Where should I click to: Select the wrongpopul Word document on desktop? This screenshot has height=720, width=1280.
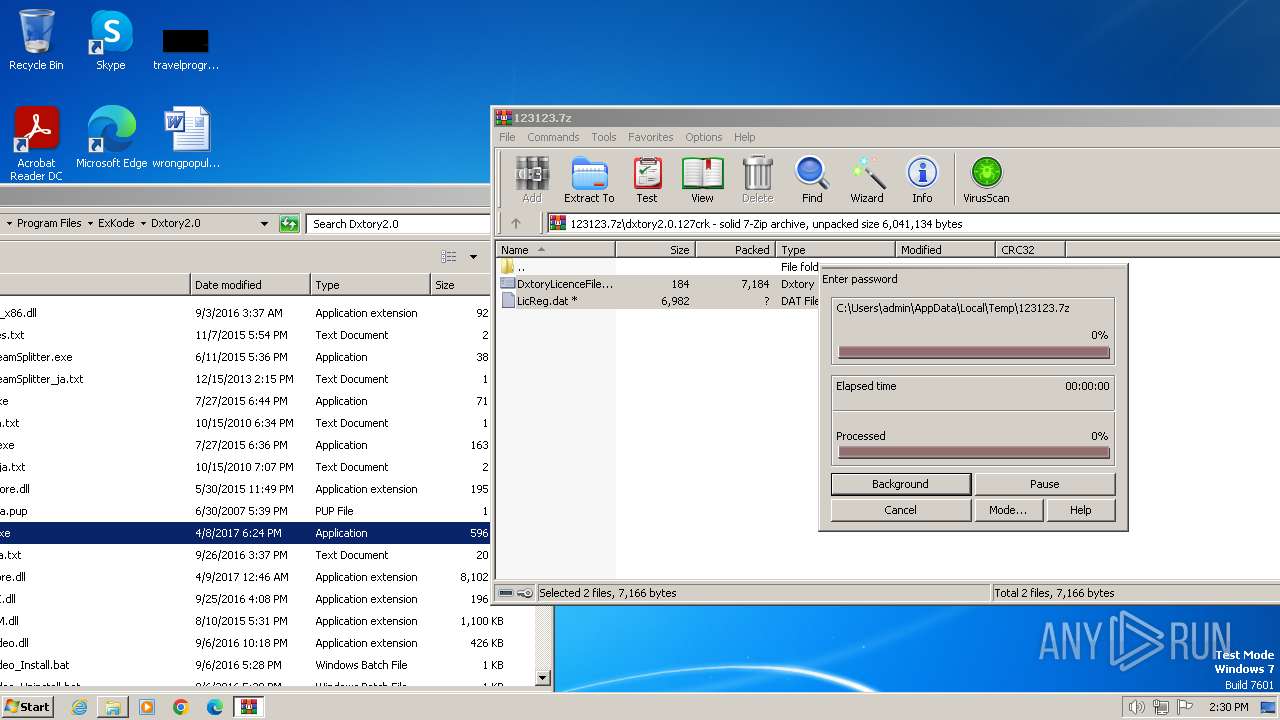click(x=186, y=138)
